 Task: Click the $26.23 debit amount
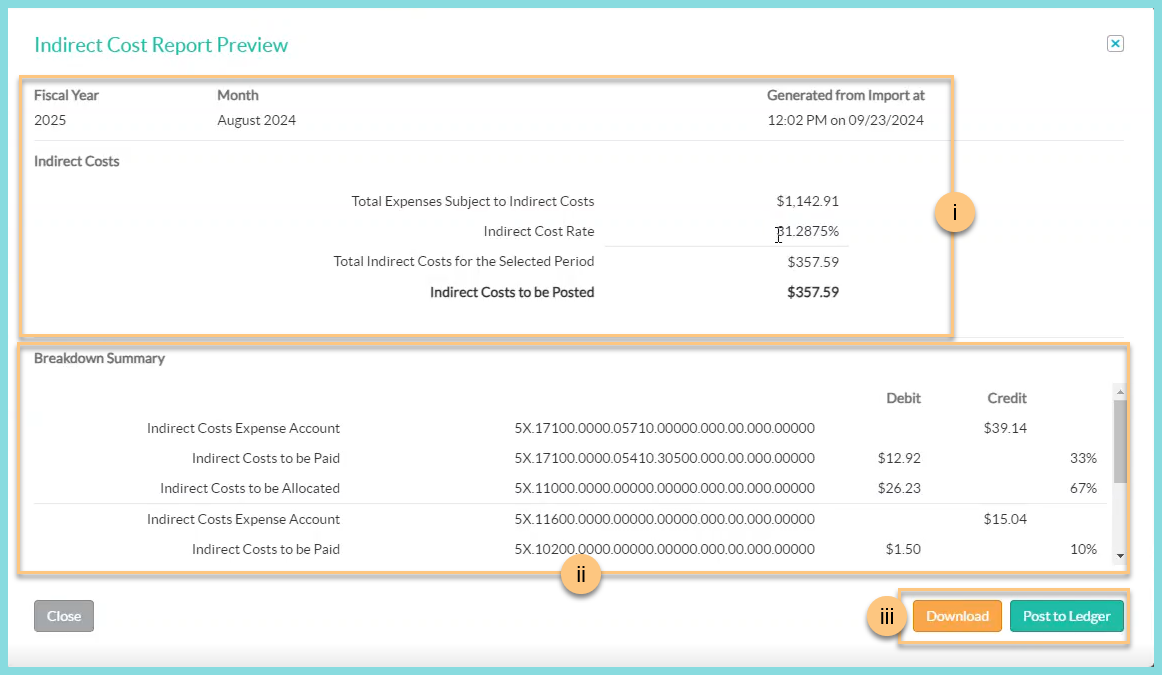click(x=898, y=488)
